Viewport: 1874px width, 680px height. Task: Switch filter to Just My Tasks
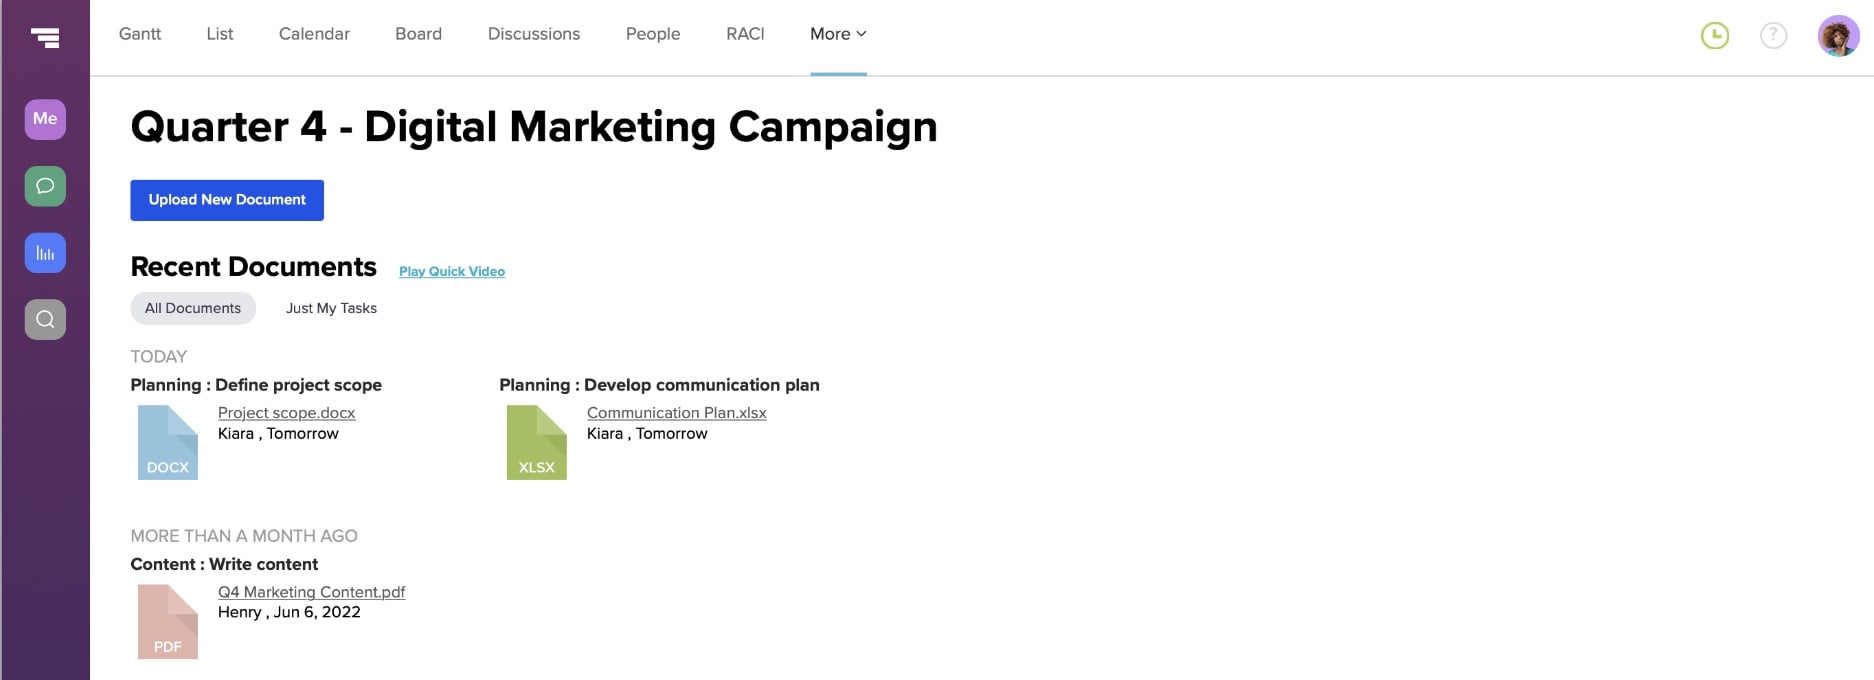(x=330, y=308)
